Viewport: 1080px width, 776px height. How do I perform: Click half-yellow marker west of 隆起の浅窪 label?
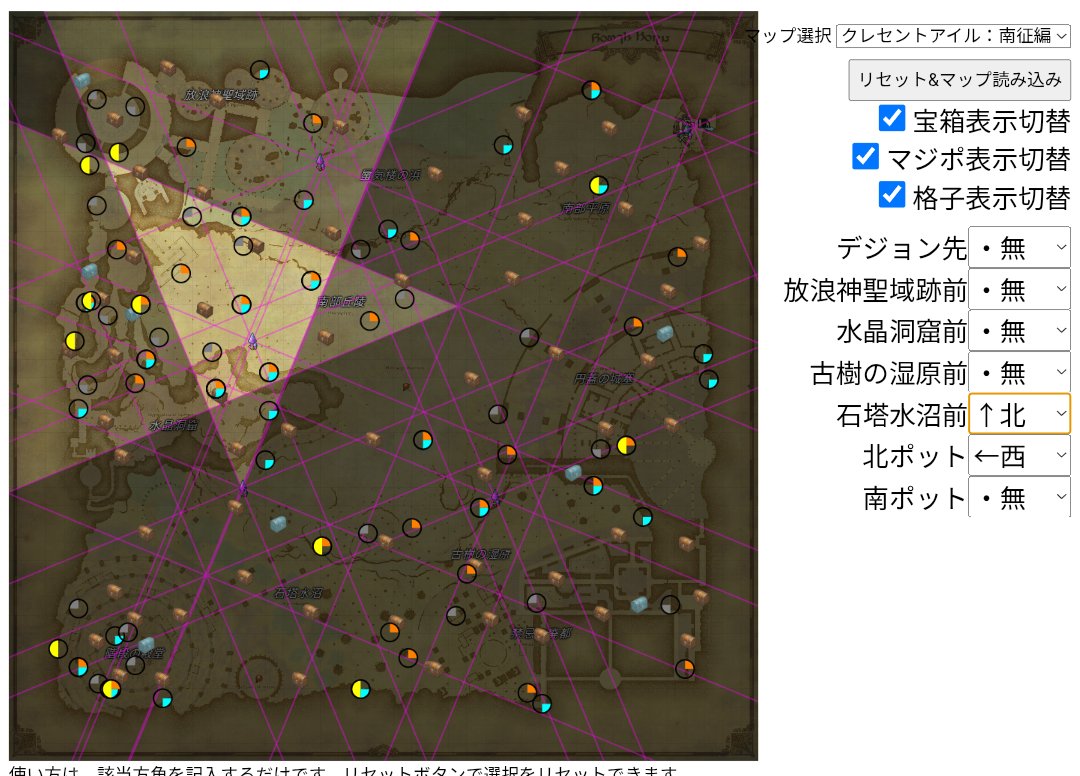pos(58,648)
